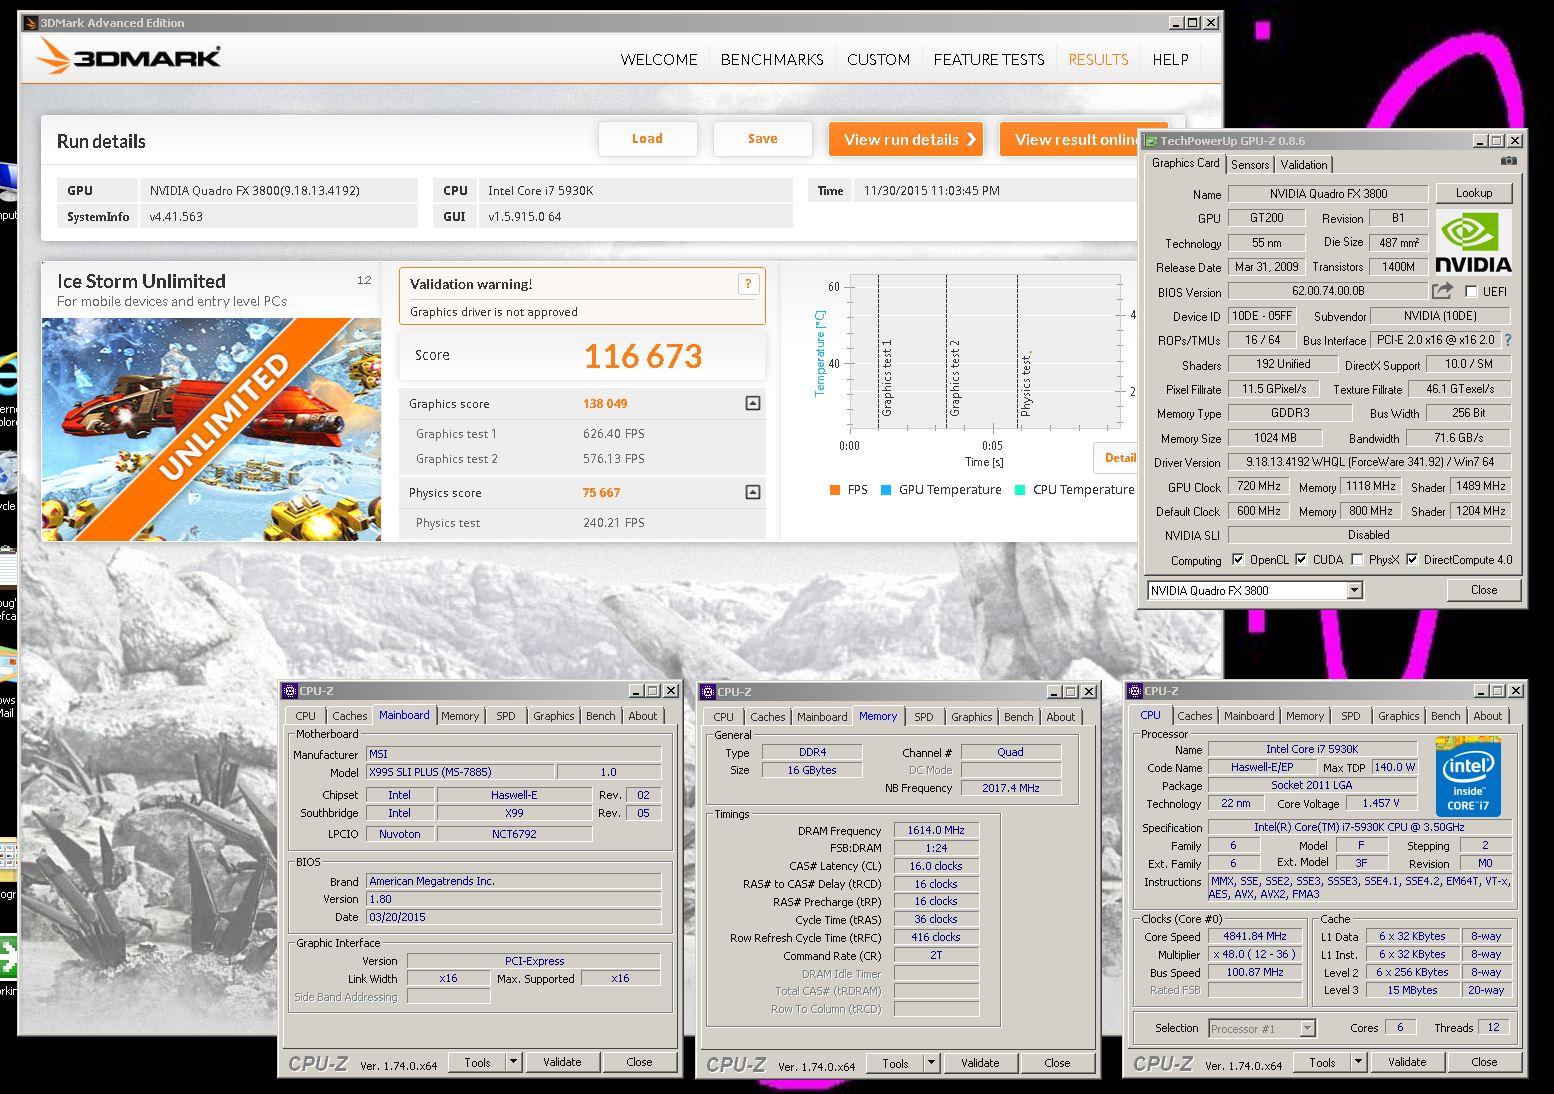Toggle the UEFI checkbox in GPU-Z

tap(1471, 292)
